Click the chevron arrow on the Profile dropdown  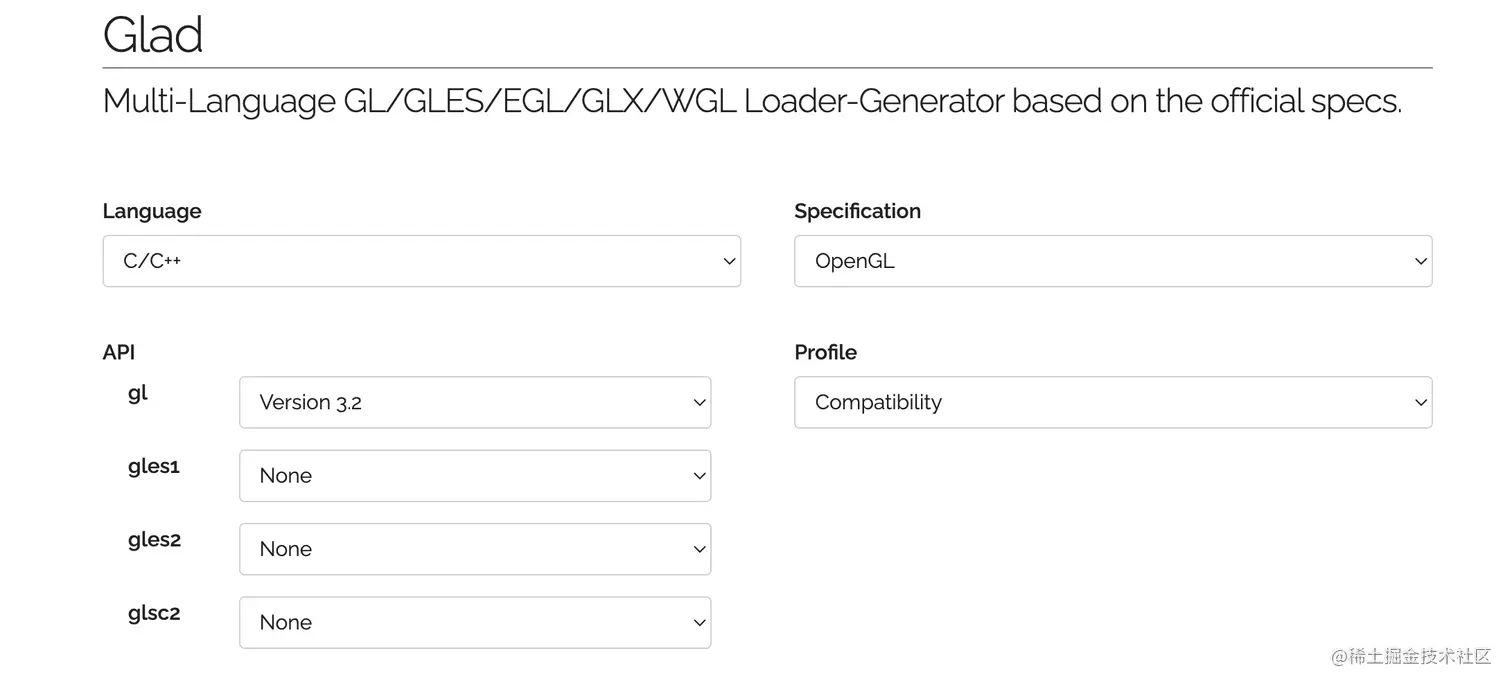pyautogui.click(x=1420, y=402)
